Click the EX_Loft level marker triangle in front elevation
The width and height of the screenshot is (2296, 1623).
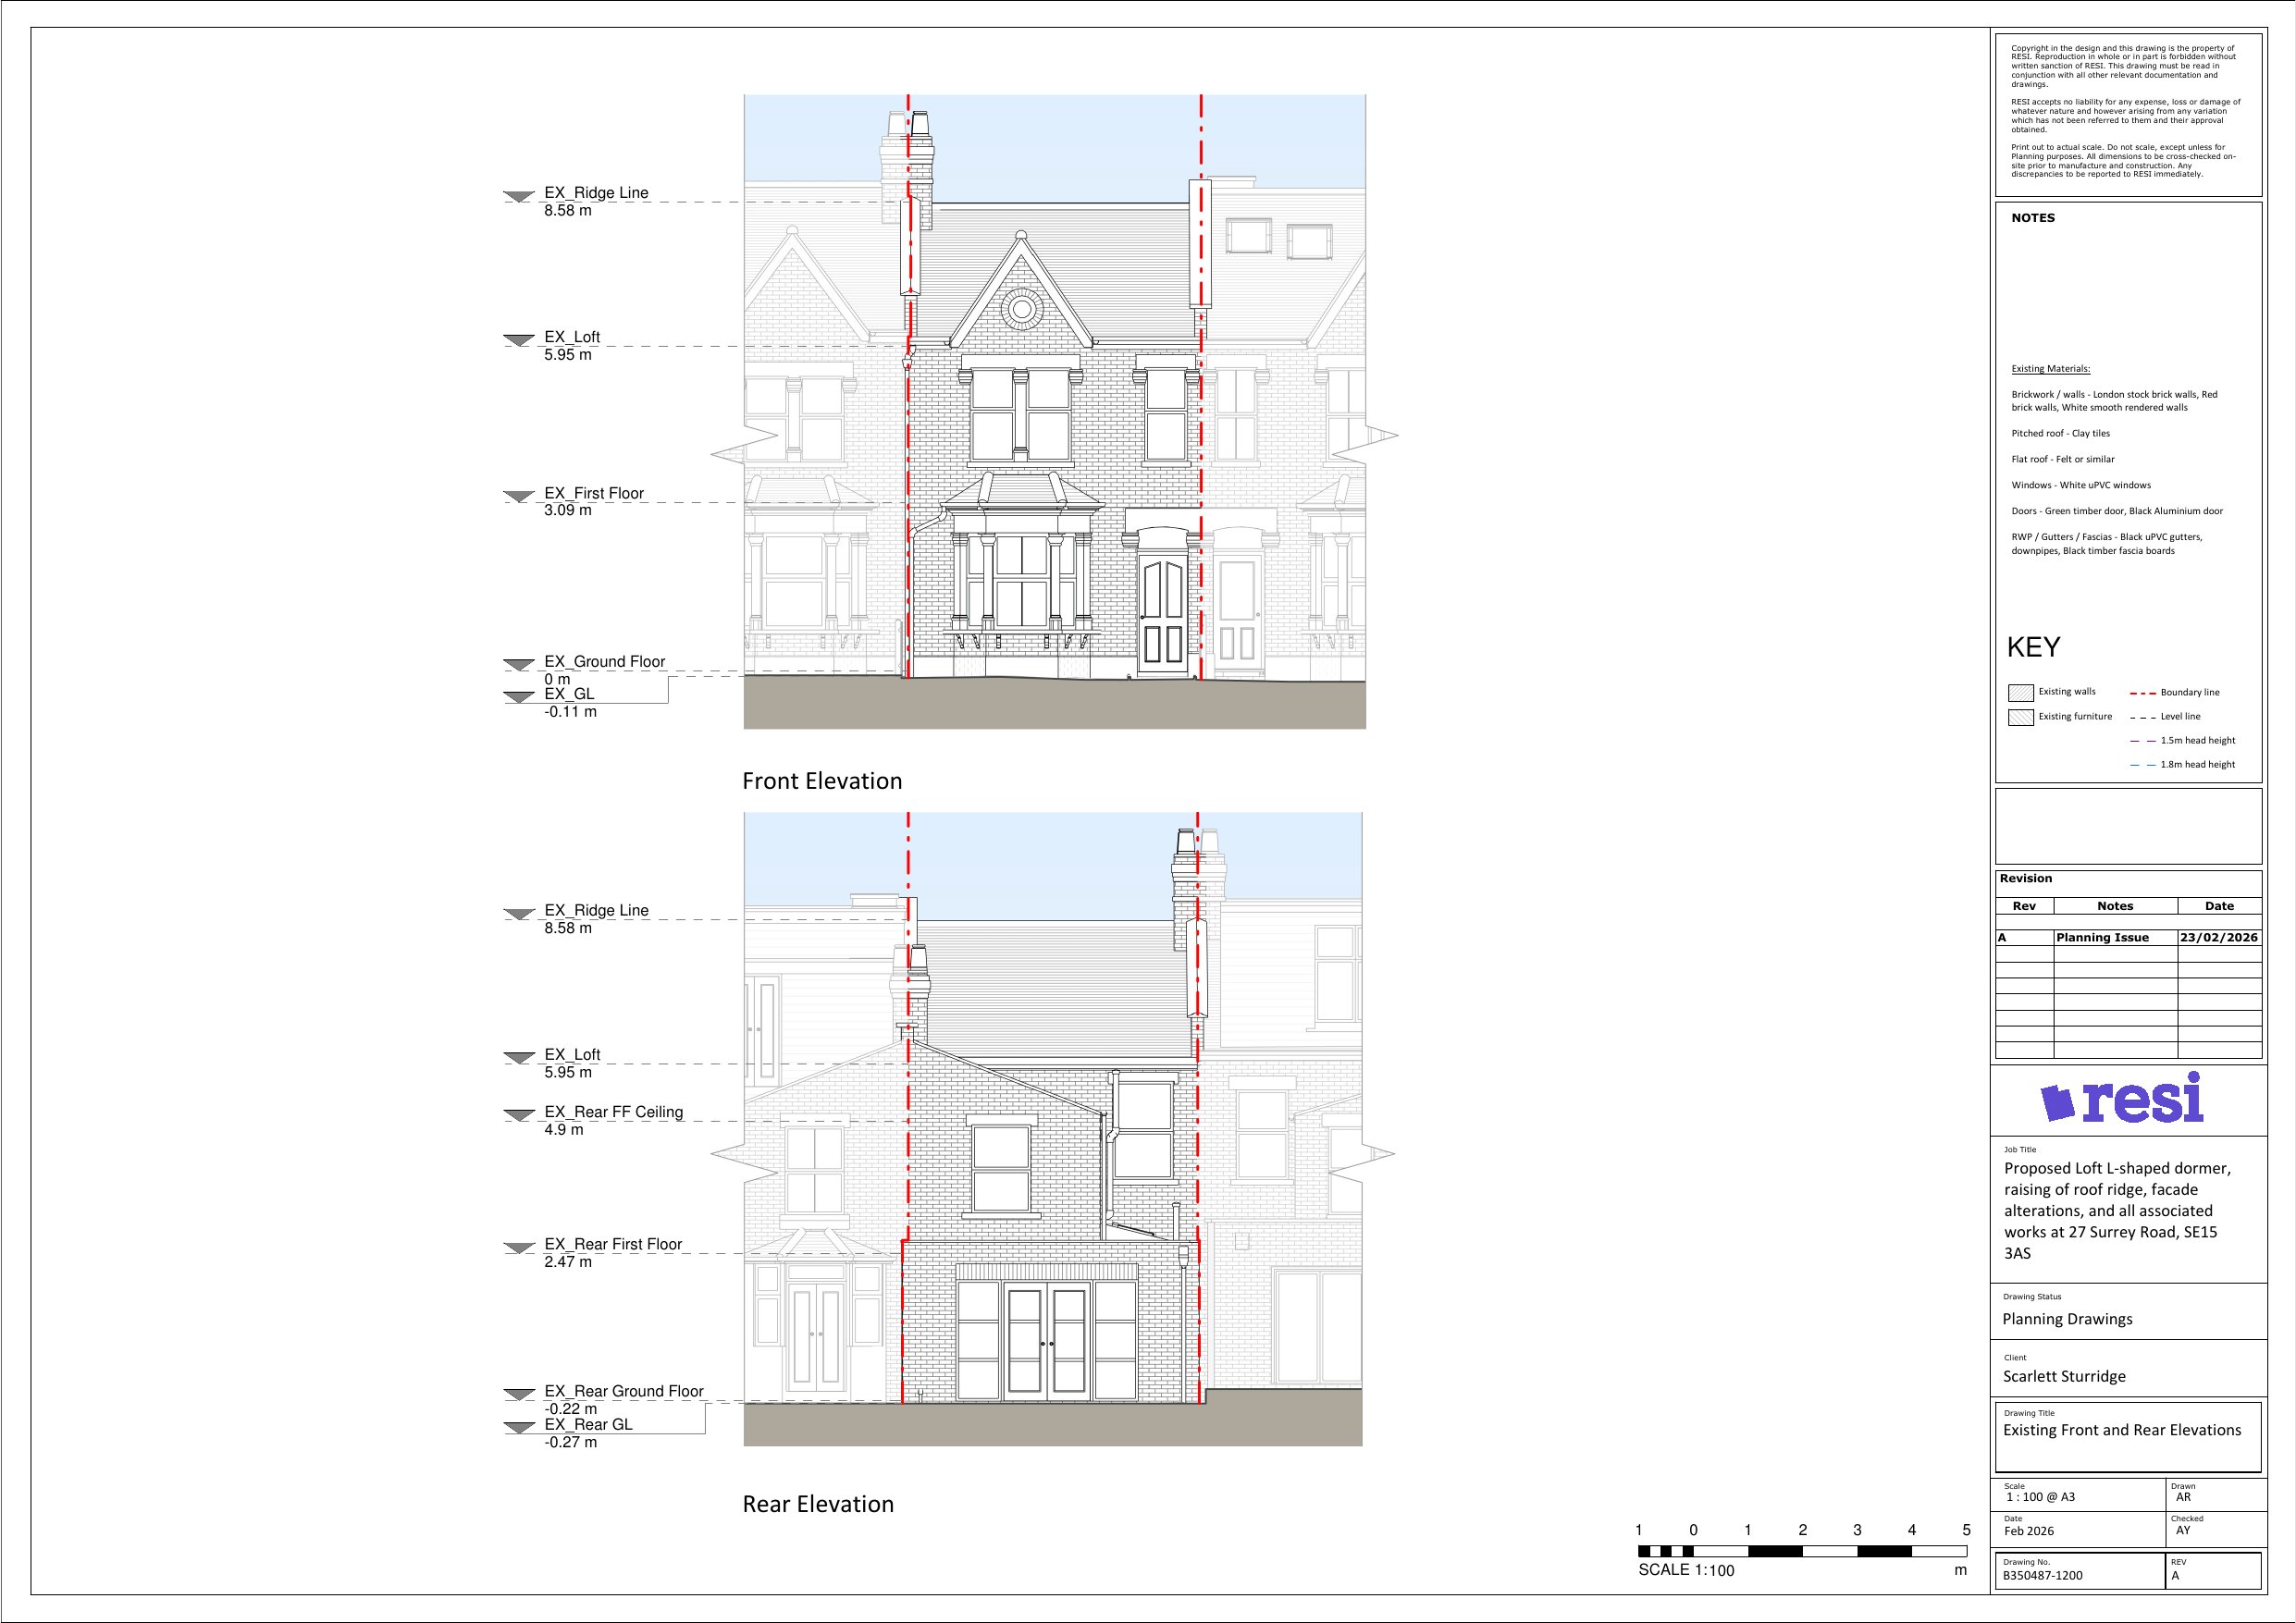click(518, 341)
